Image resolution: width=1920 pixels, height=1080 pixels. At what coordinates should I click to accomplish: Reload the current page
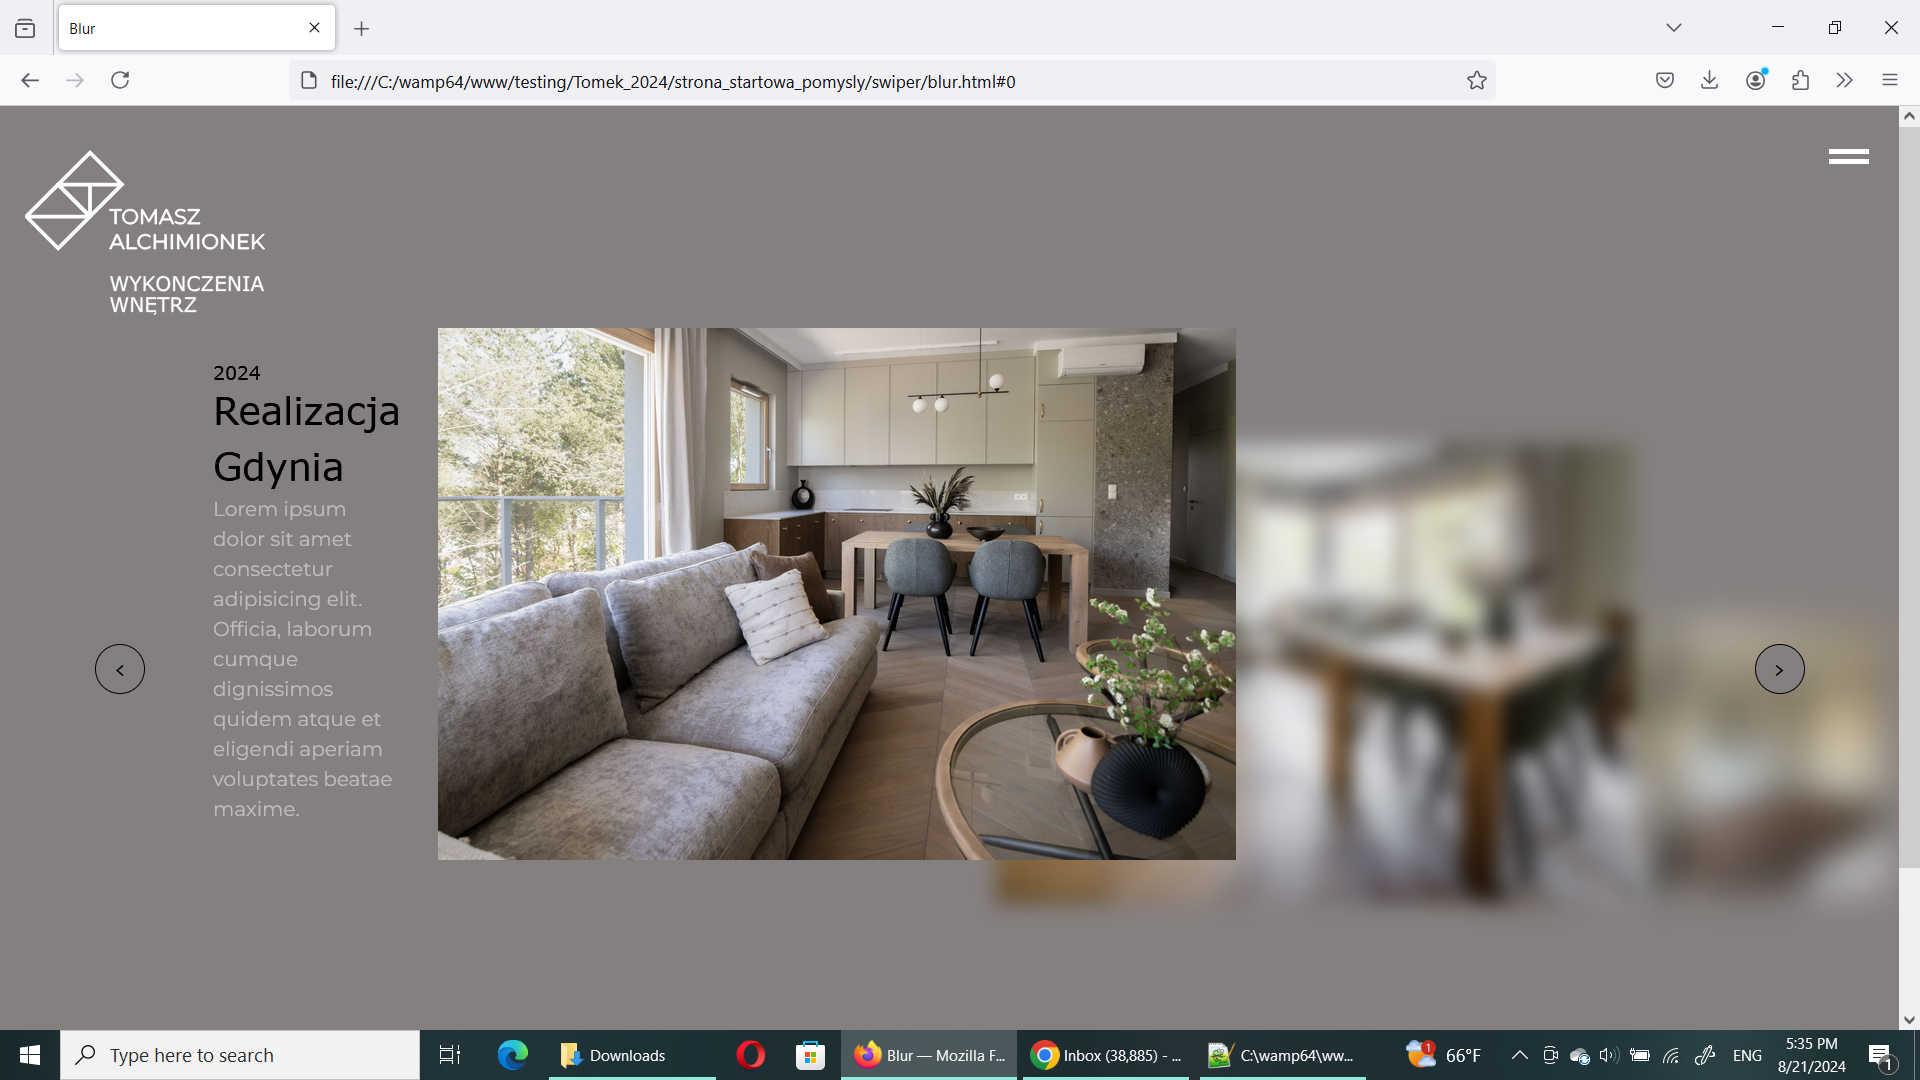[120, 80]
